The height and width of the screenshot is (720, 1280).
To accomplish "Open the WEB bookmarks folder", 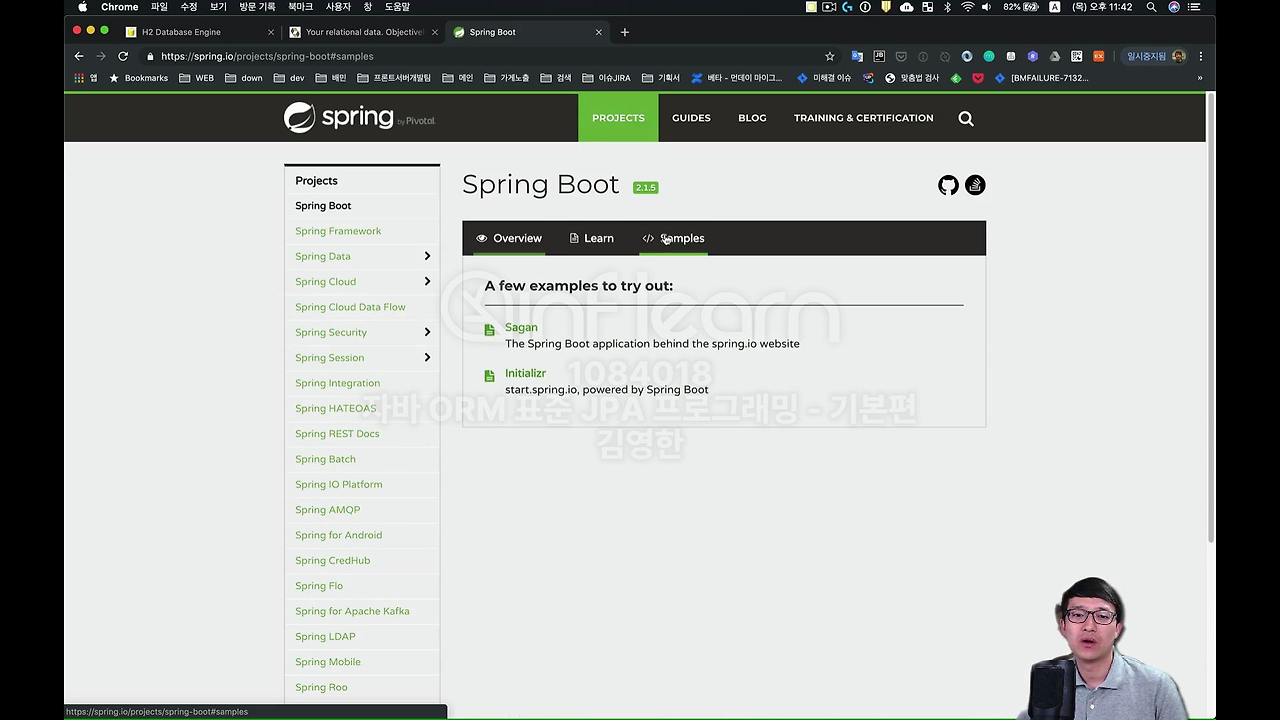I will (197, 78).
